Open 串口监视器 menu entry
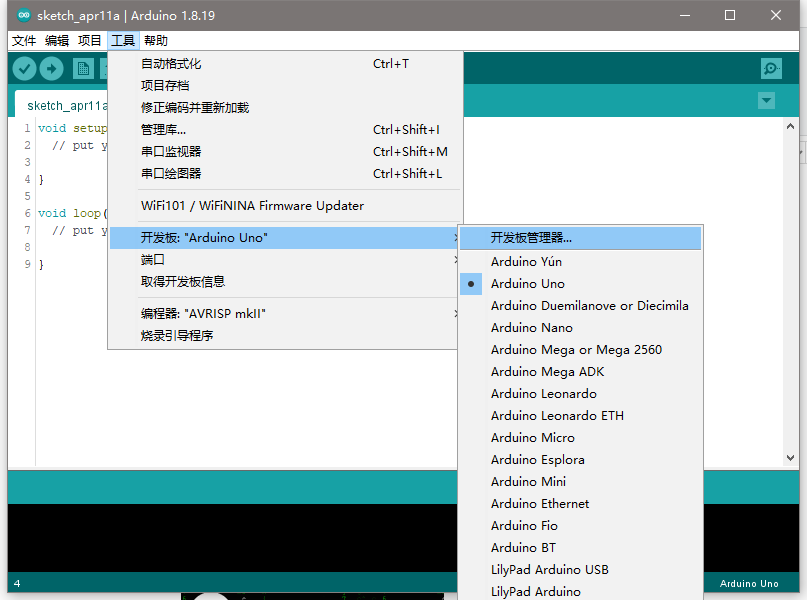 click(285, 151)
